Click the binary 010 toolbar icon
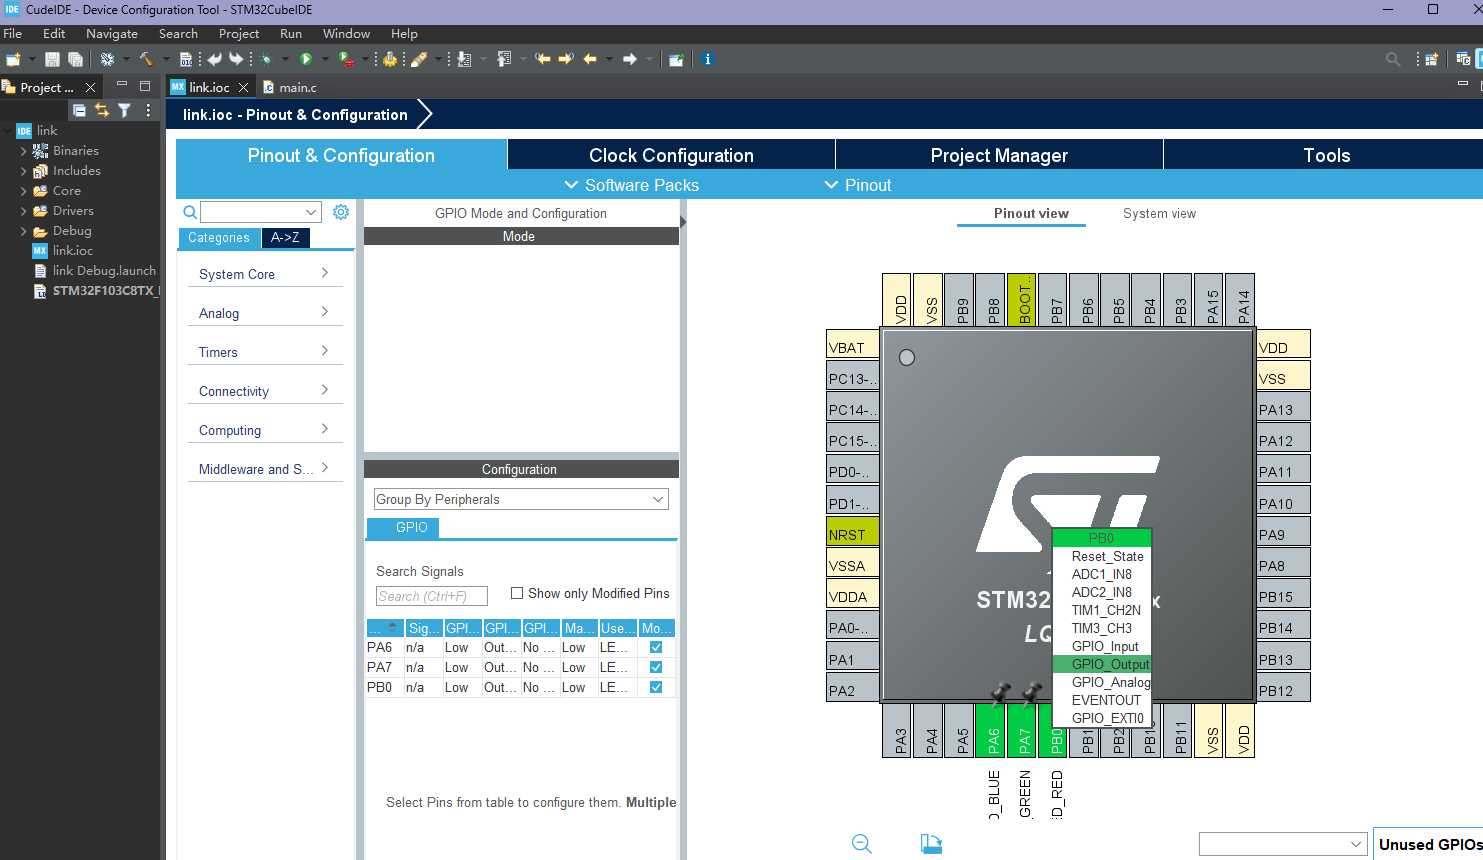Viewport: 1483px width, 860px height. 186,60
